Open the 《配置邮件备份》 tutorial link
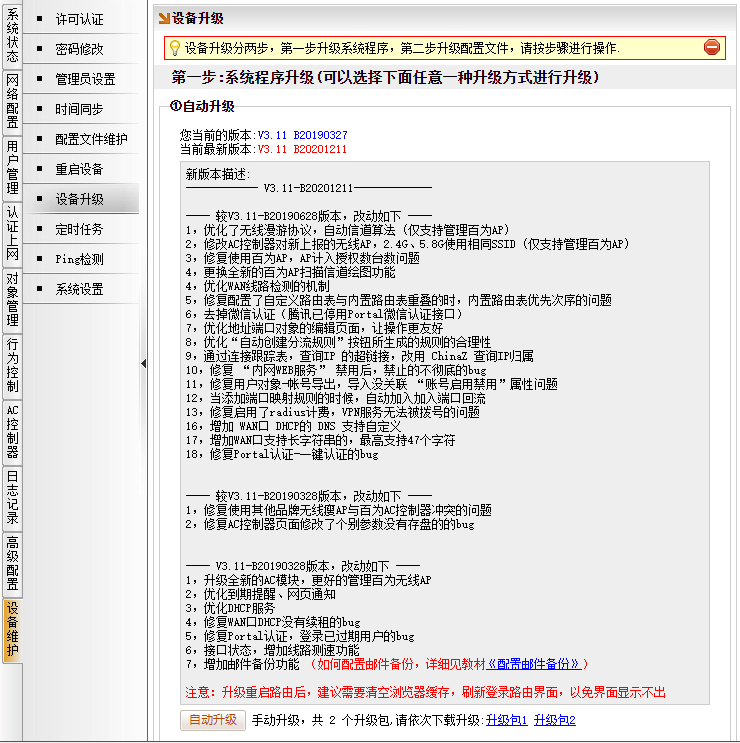 pos(532,664)
